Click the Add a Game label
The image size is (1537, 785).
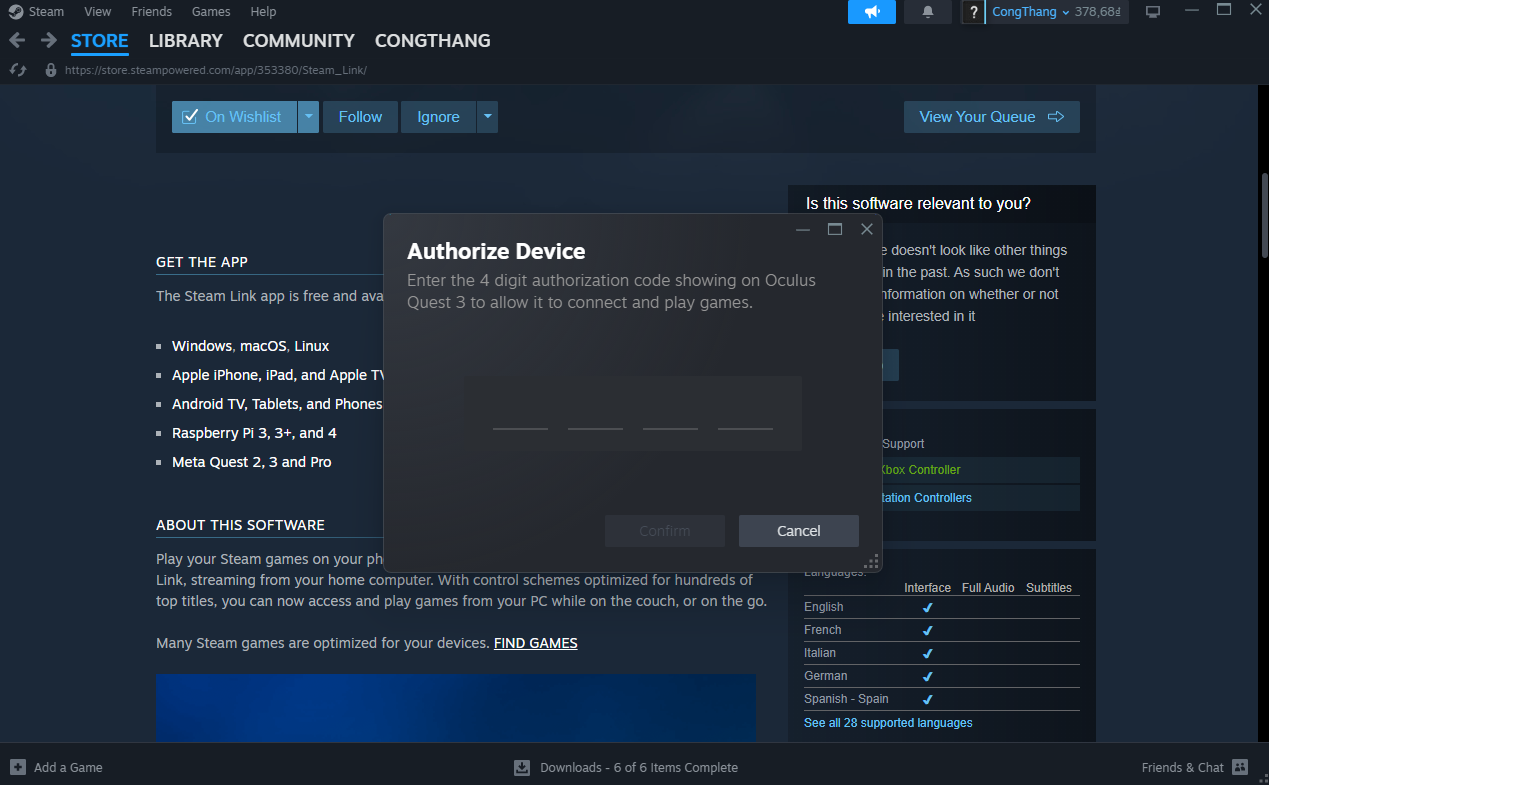pyautogui.click(x=68, y=767)
